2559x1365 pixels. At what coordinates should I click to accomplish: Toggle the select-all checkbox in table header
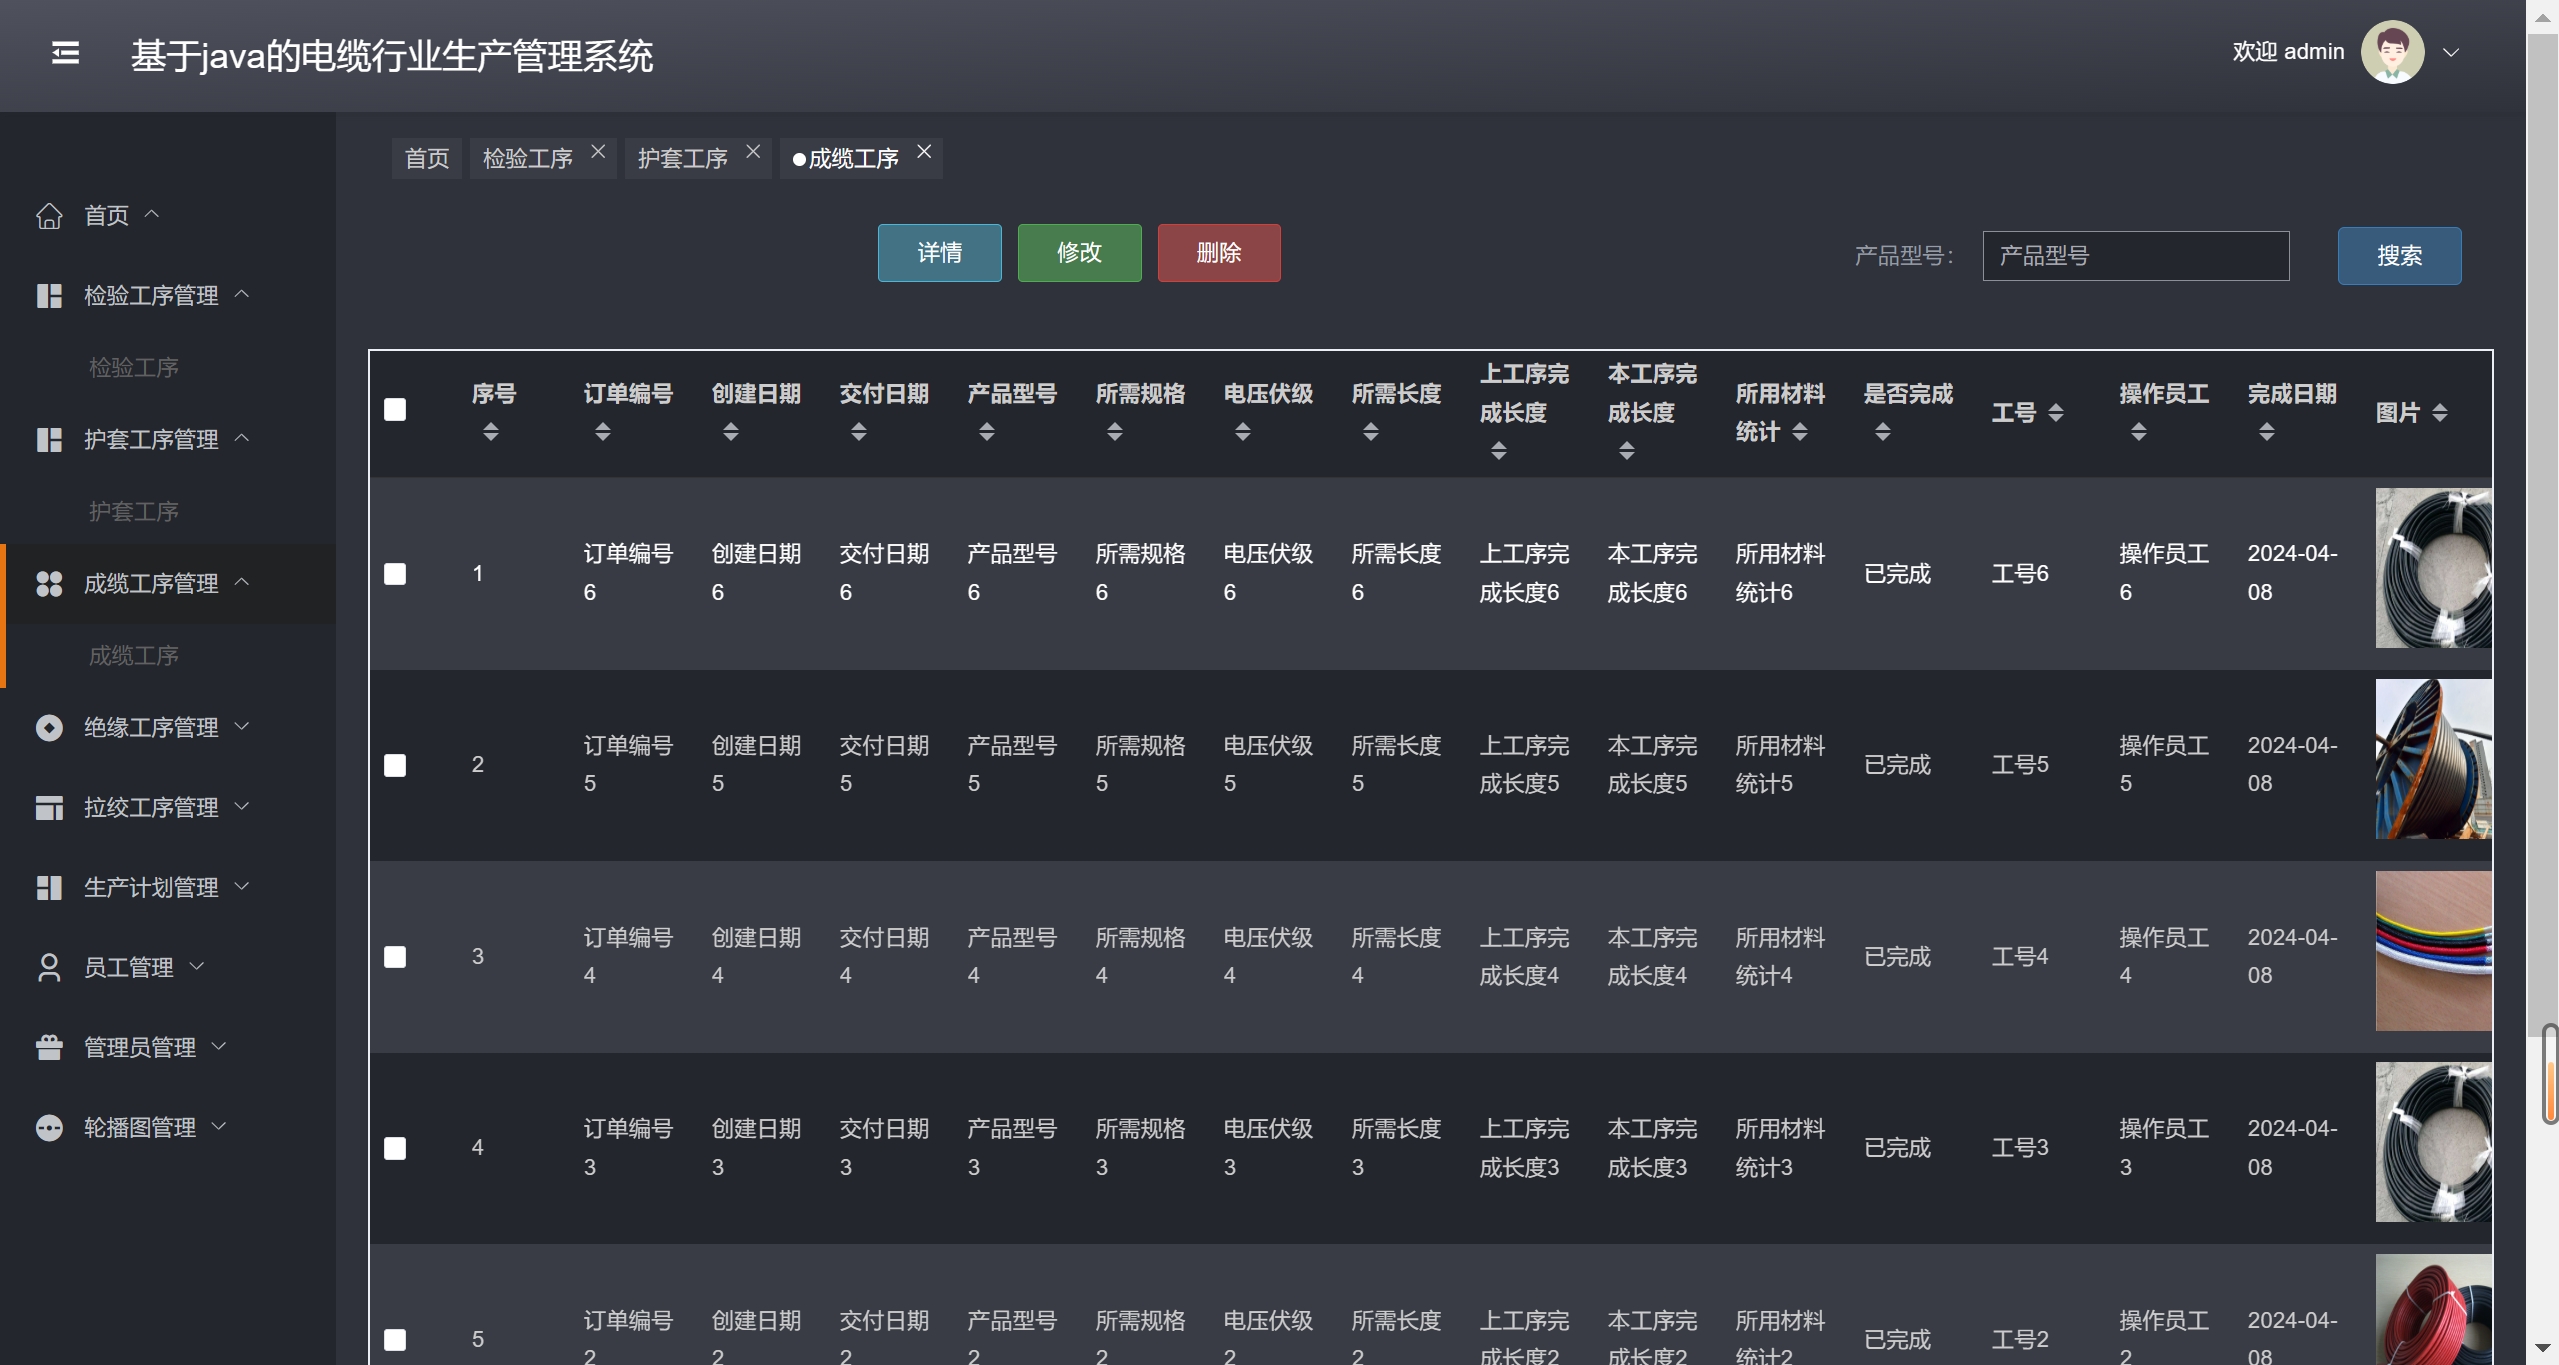[395, 410]
